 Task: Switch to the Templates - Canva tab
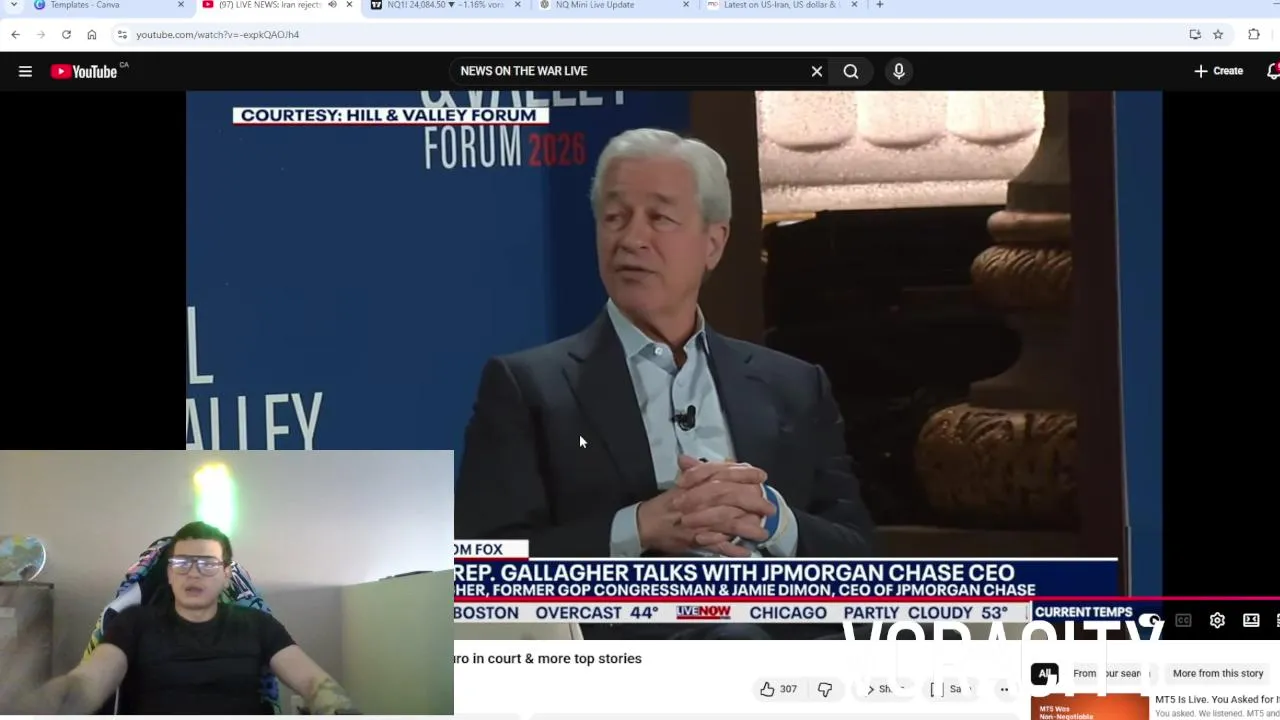(x=109, y=5)
